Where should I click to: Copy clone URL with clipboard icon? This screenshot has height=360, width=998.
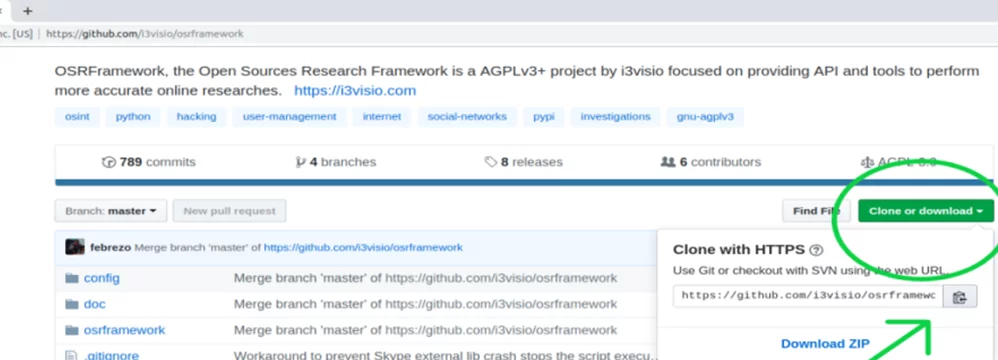960,296
